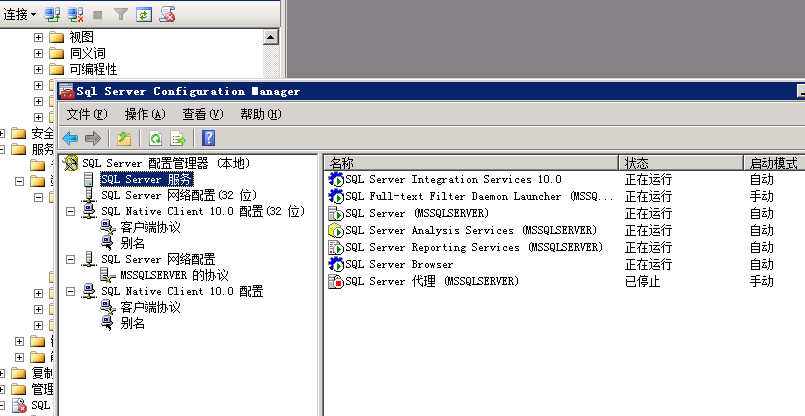Click the red-marked last icon in Object Explorer toolbar
The height and width of the screenshot is (416, 805).
coord(167,14)
